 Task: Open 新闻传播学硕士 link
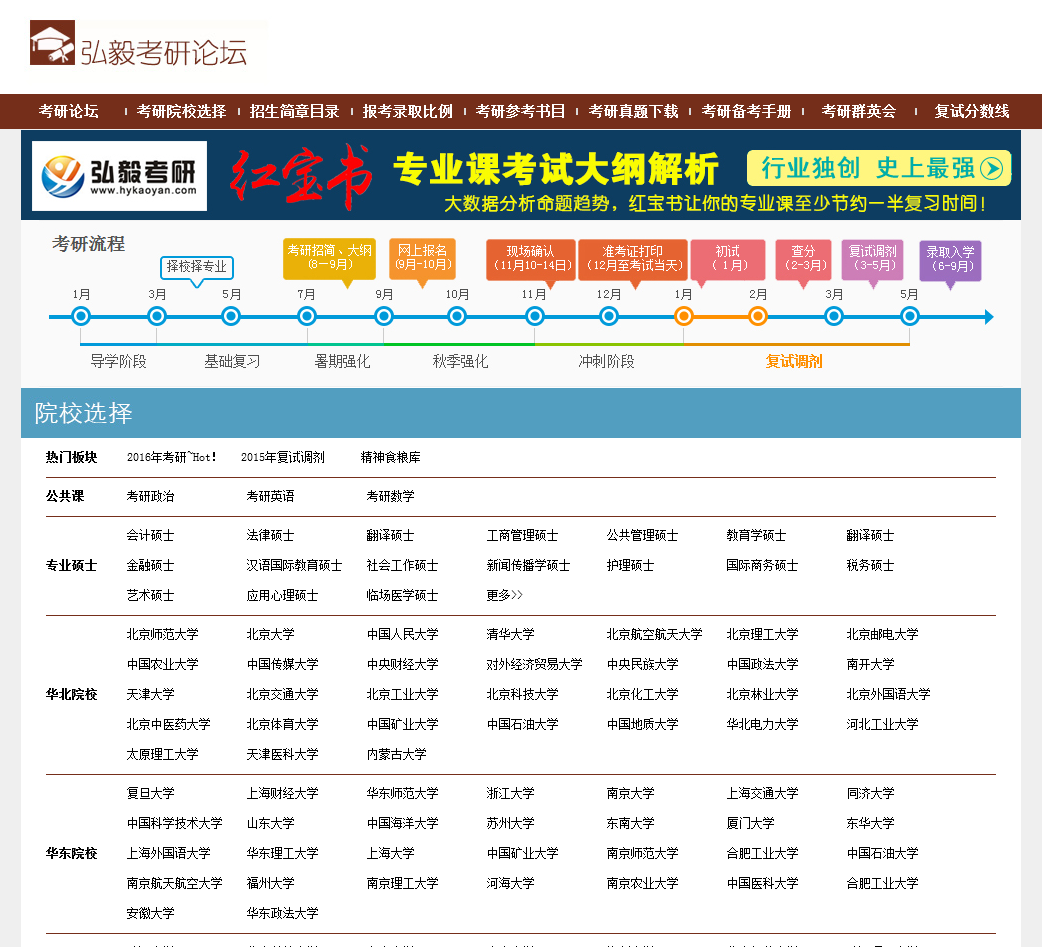click(528, 565)
